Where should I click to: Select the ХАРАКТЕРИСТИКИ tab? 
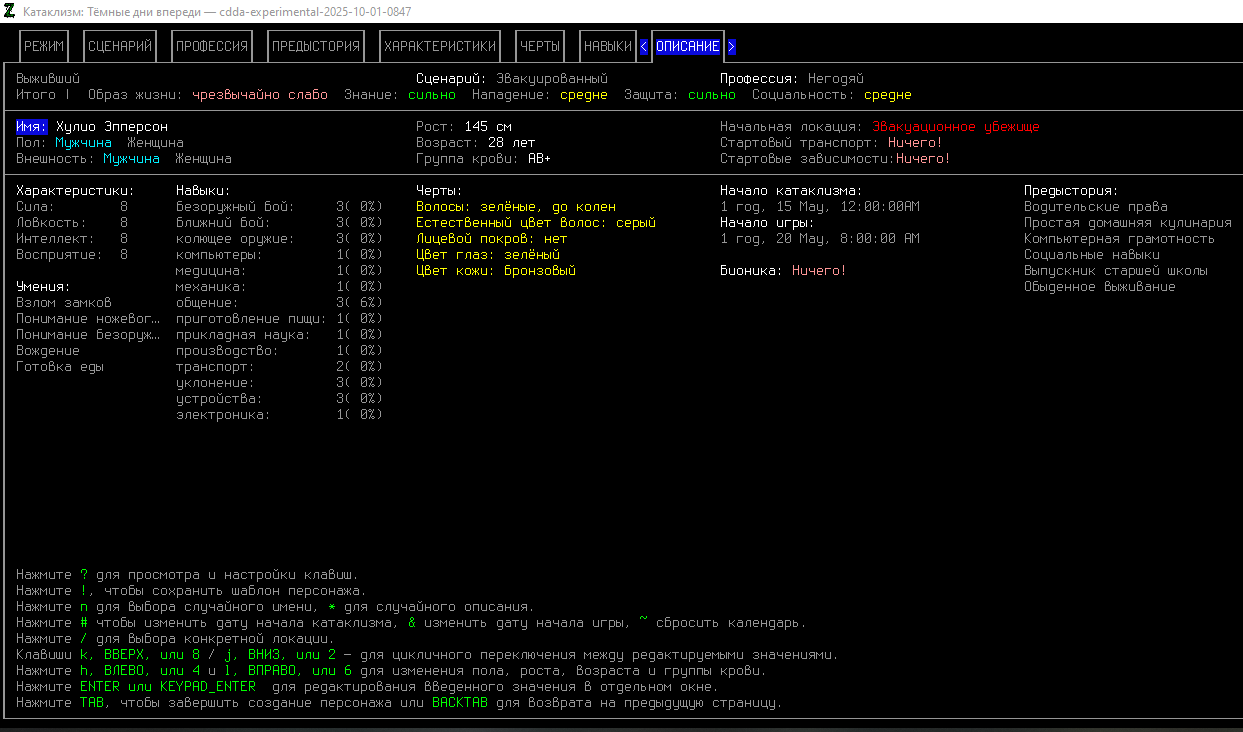coord(440,47)
